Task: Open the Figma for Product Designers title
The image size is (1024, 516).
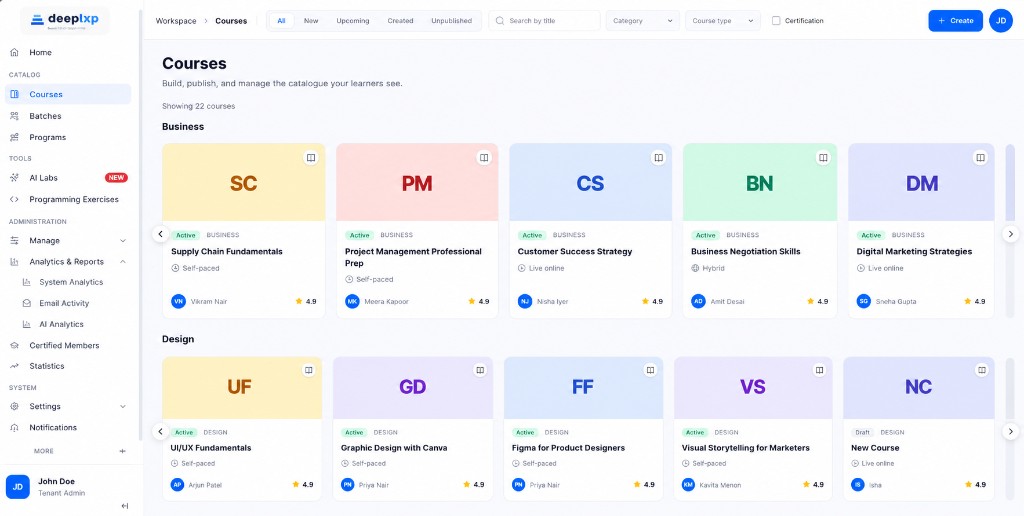Action: 568,448
